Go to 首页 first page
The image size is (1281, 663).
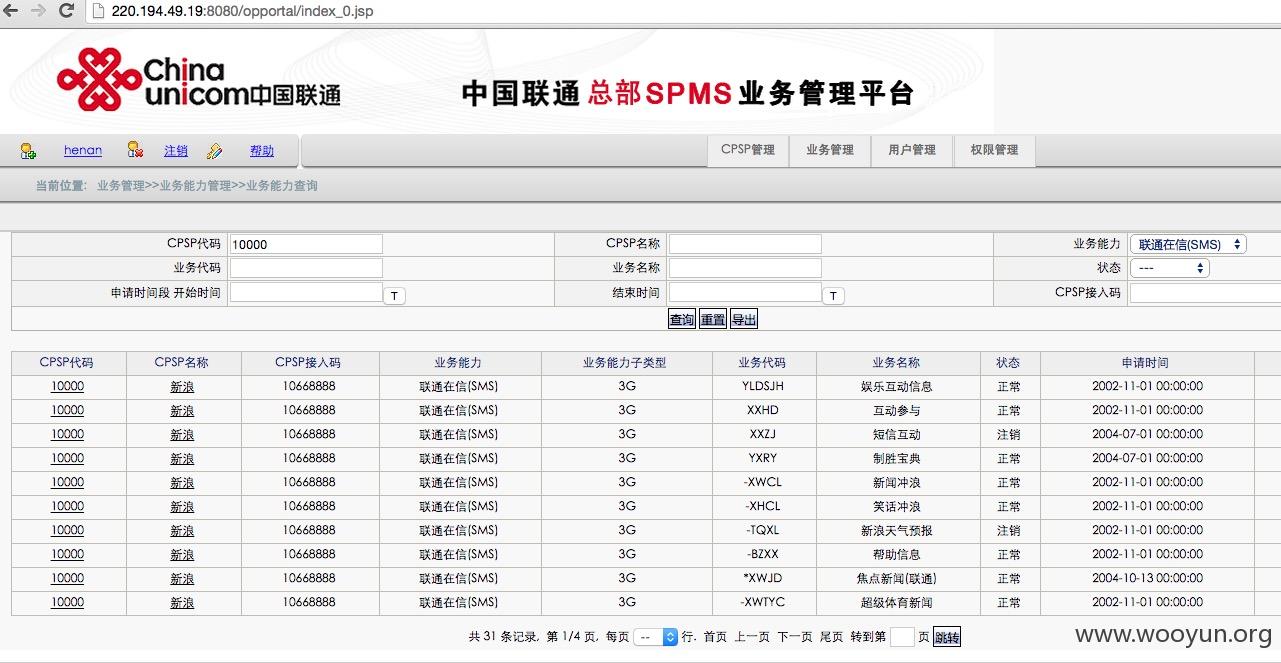pos(715,637)
